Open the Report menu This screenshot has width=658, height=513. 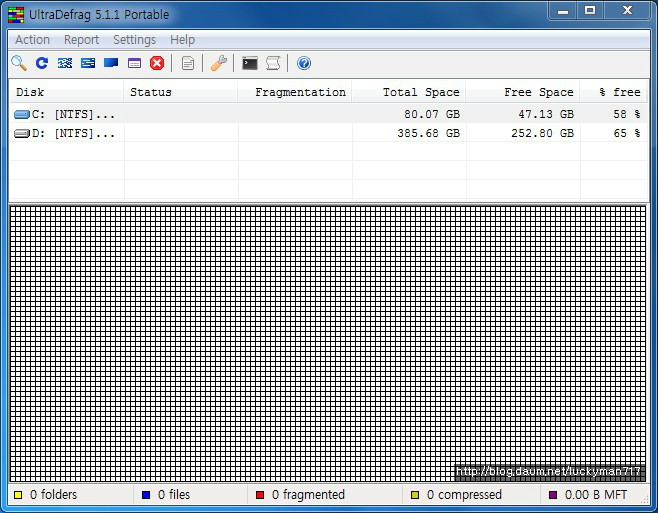(81, 40)
